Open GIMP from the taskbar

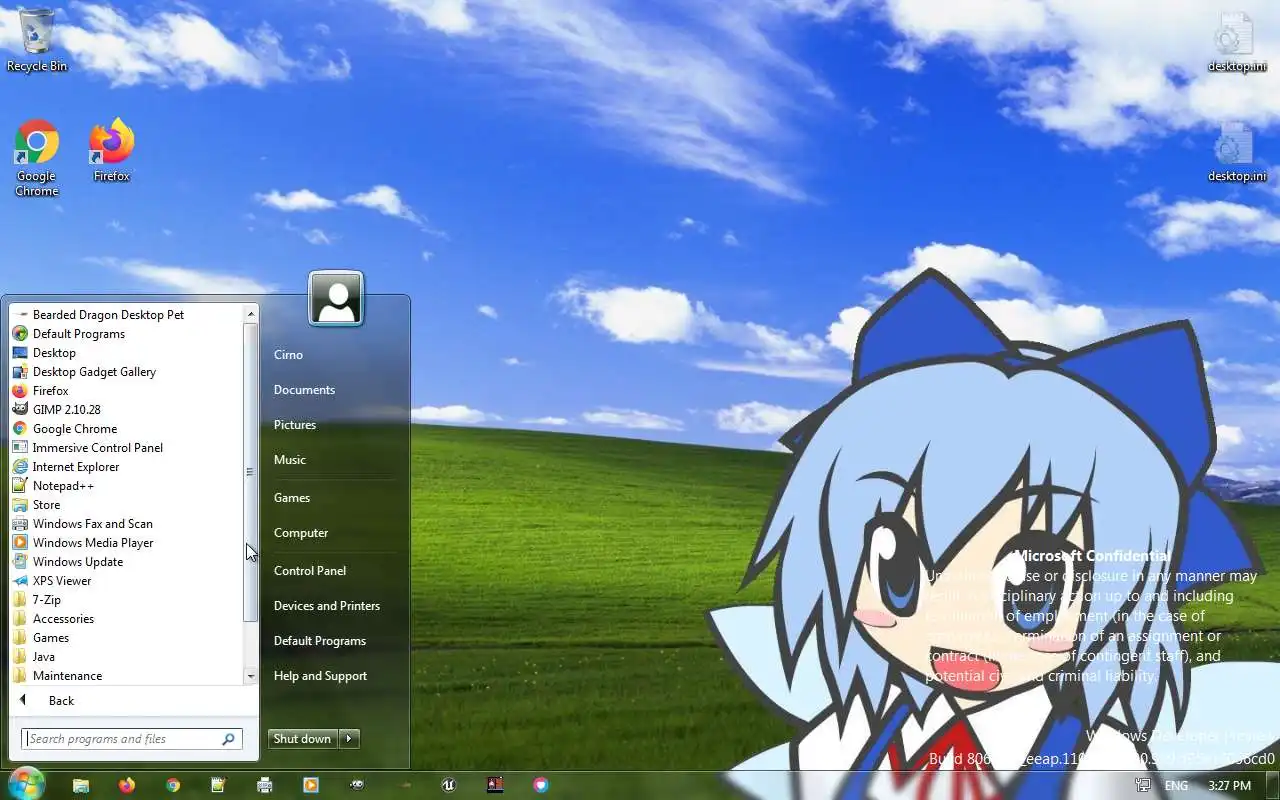tap(357, 785)
